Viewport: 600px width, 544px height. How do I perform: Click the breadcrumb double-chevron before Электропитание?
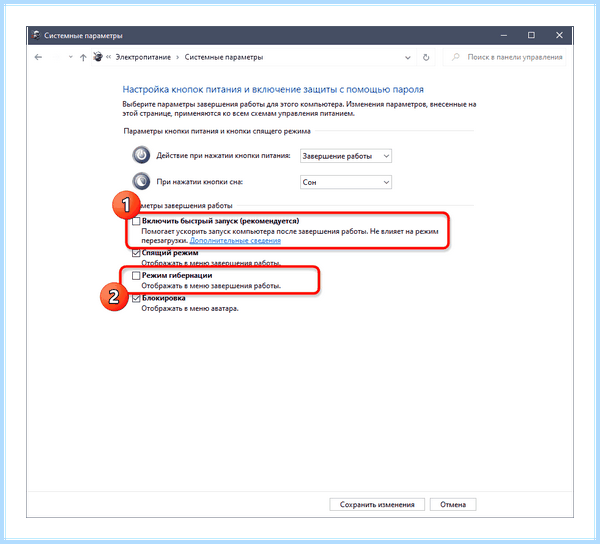pos(109,57)
